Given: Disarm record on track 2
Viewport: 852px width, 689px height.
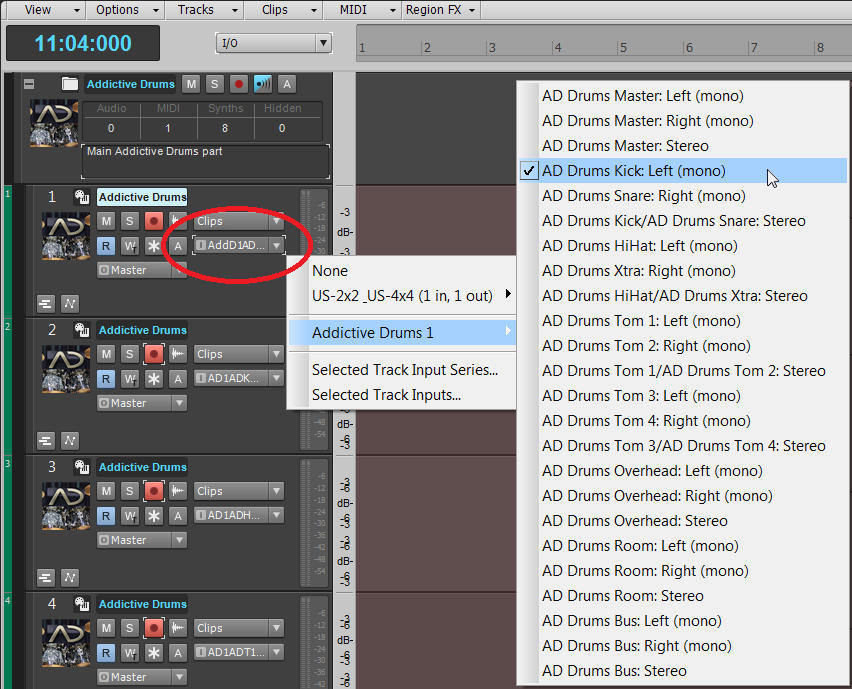Looking at the screenshot, I should [154, 354].
